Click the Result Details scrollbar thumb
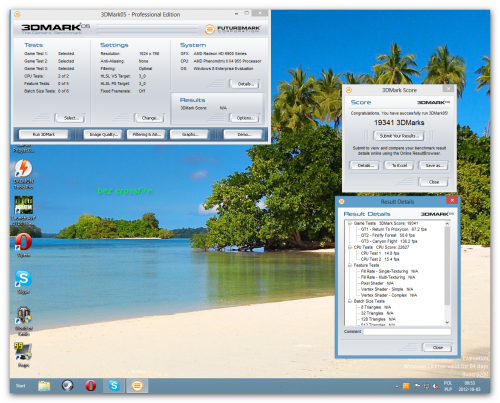Viewport: 500px width, 403px height. pos(447,266)
